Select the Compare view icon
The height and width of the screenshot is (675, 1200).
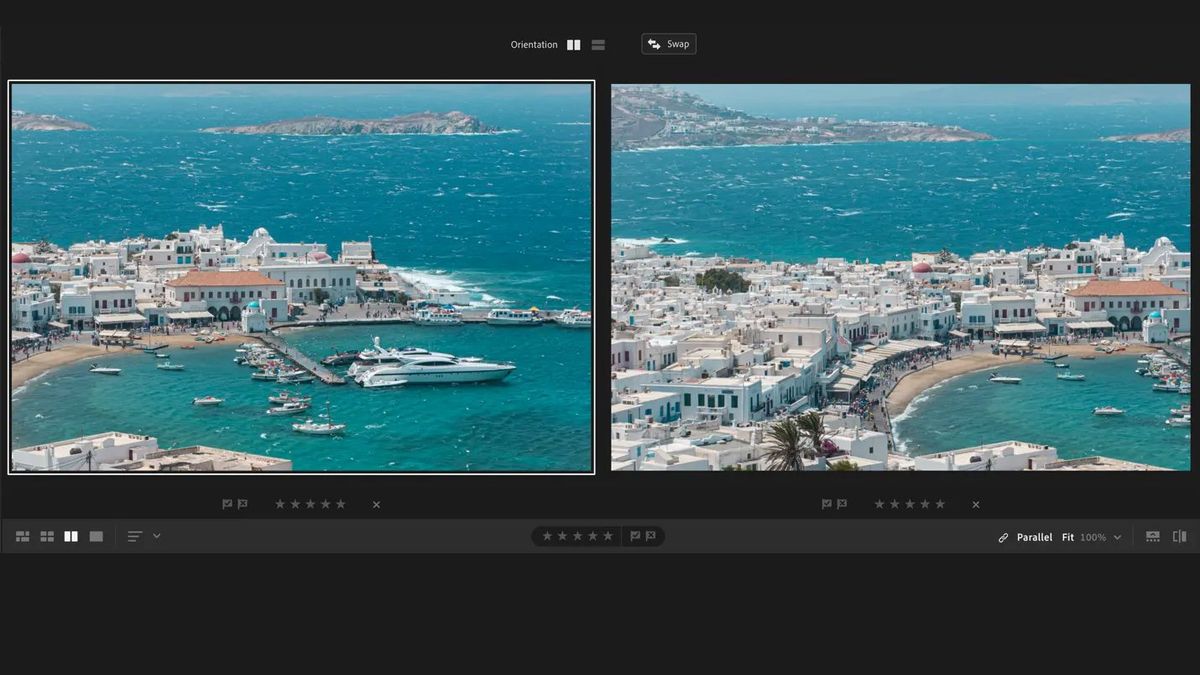pyautogui.click(x=70, y=536)
